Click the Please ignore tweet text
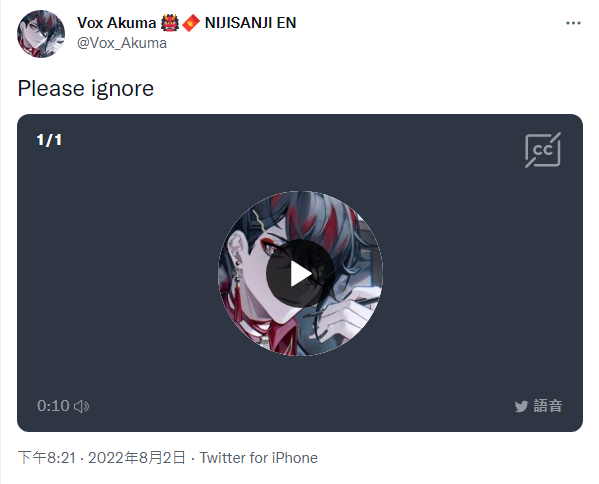 [86, 89]
